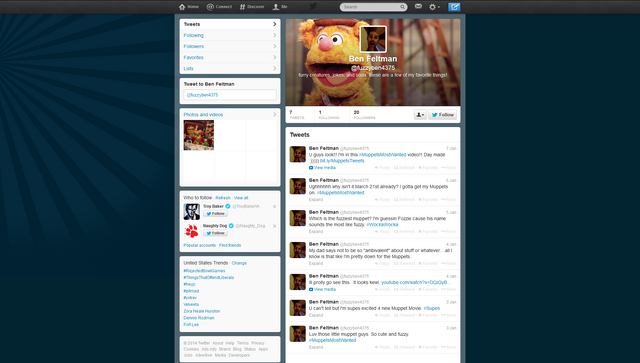Open the Find friends link
This screenshot has width=640, height=363.
pos(230,245)
